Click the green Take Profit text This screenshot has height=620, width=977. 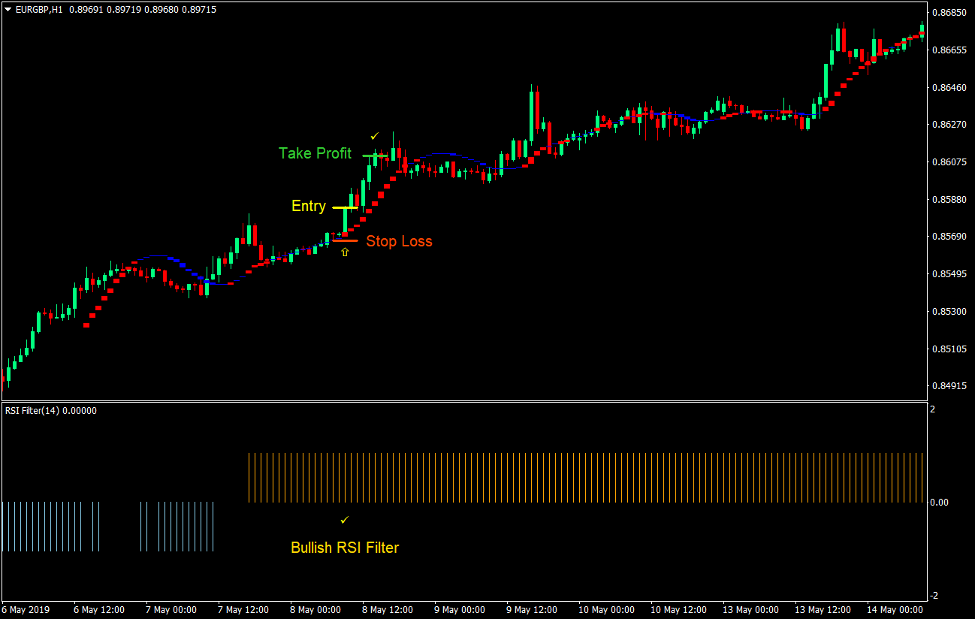pos(314,153)
